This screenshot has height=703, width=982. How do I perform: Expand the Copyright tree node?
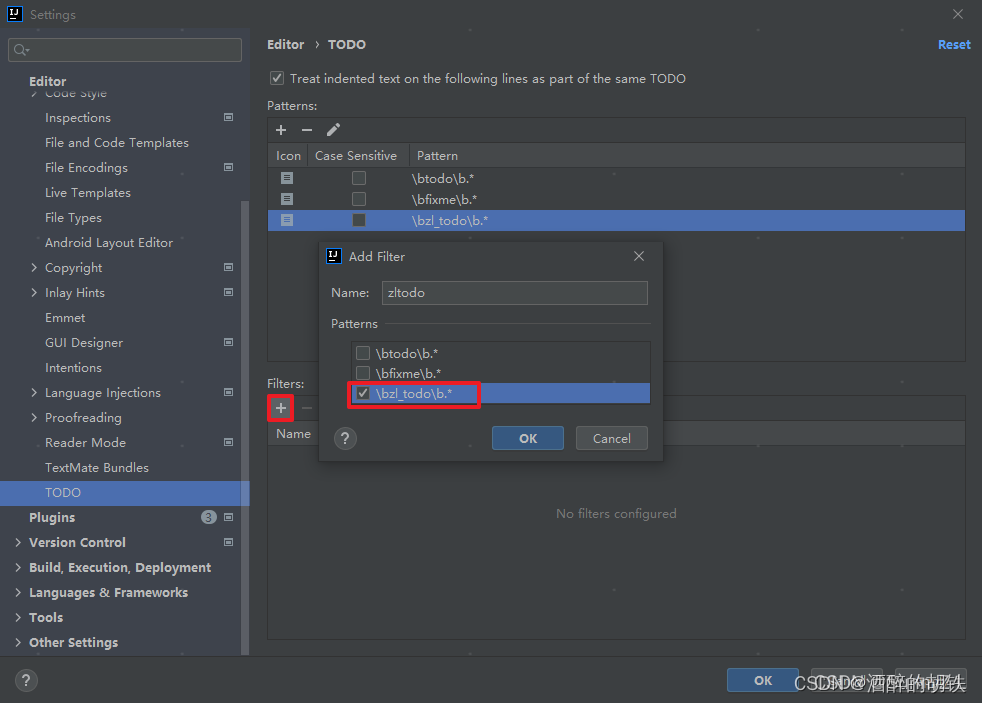[x=34, y=267]
